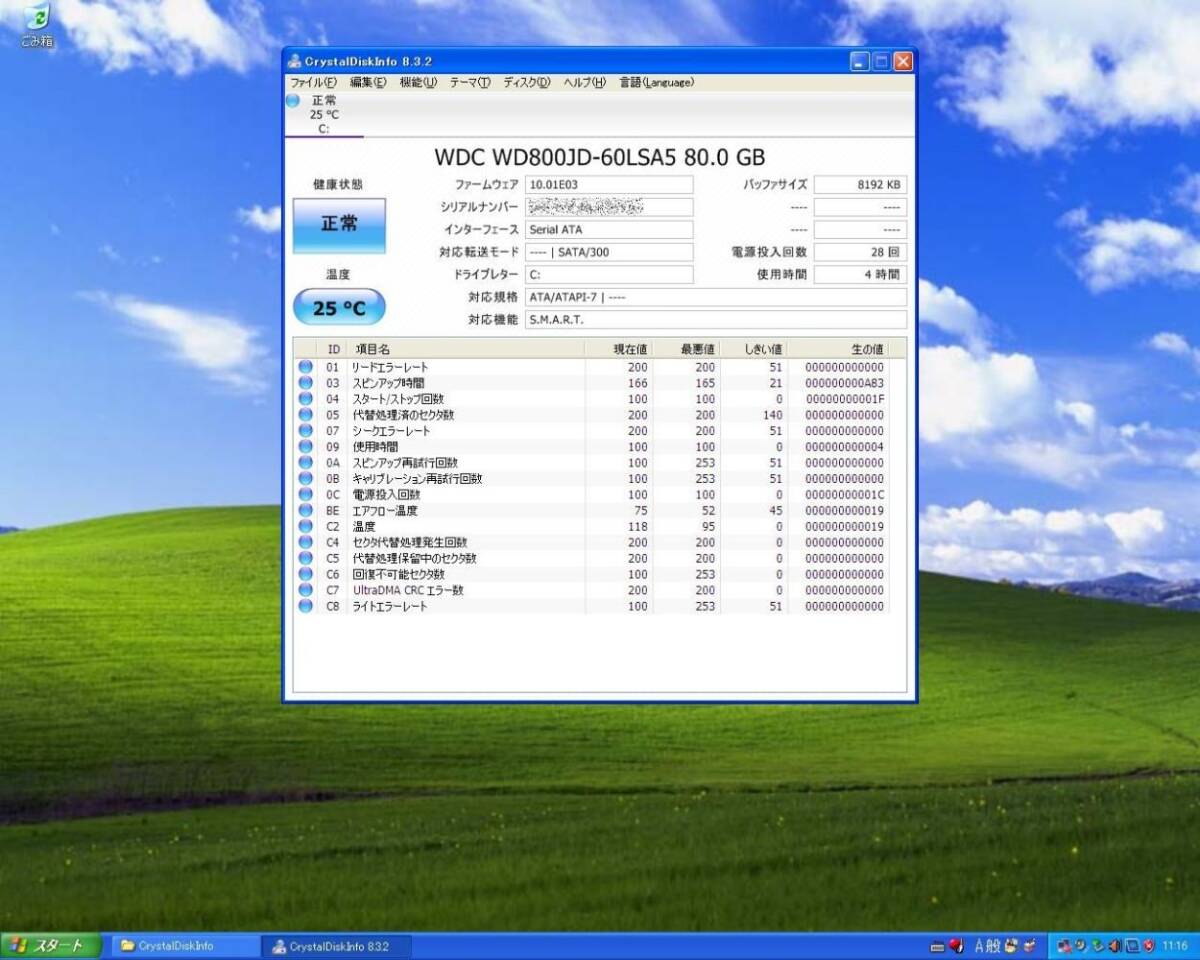Click raw value 00000000001F in スタート/ストップ回数 row
The image size is (1200, 960).
[844, 399]
